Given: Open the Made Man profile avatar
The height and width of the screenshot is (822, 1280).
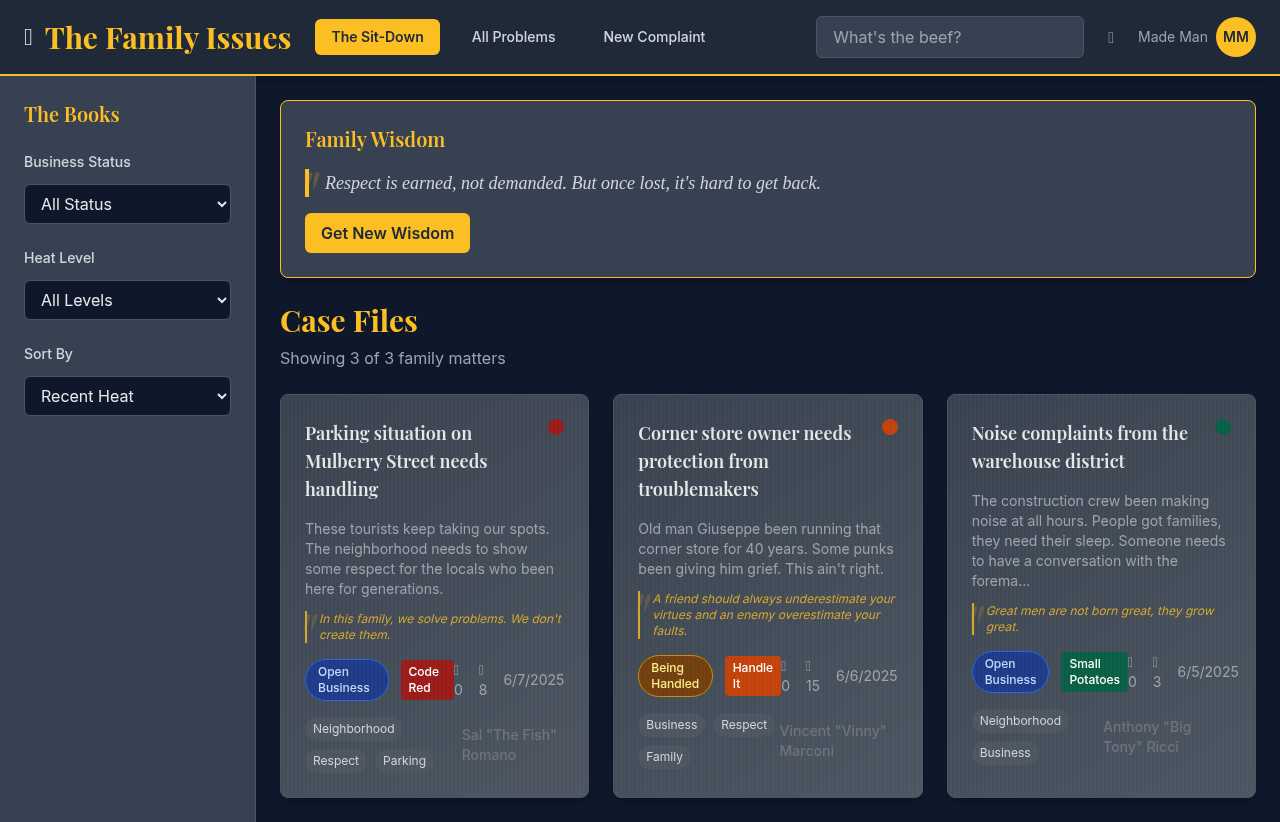Looking at the screenshot, I should tap(1236, 36).
